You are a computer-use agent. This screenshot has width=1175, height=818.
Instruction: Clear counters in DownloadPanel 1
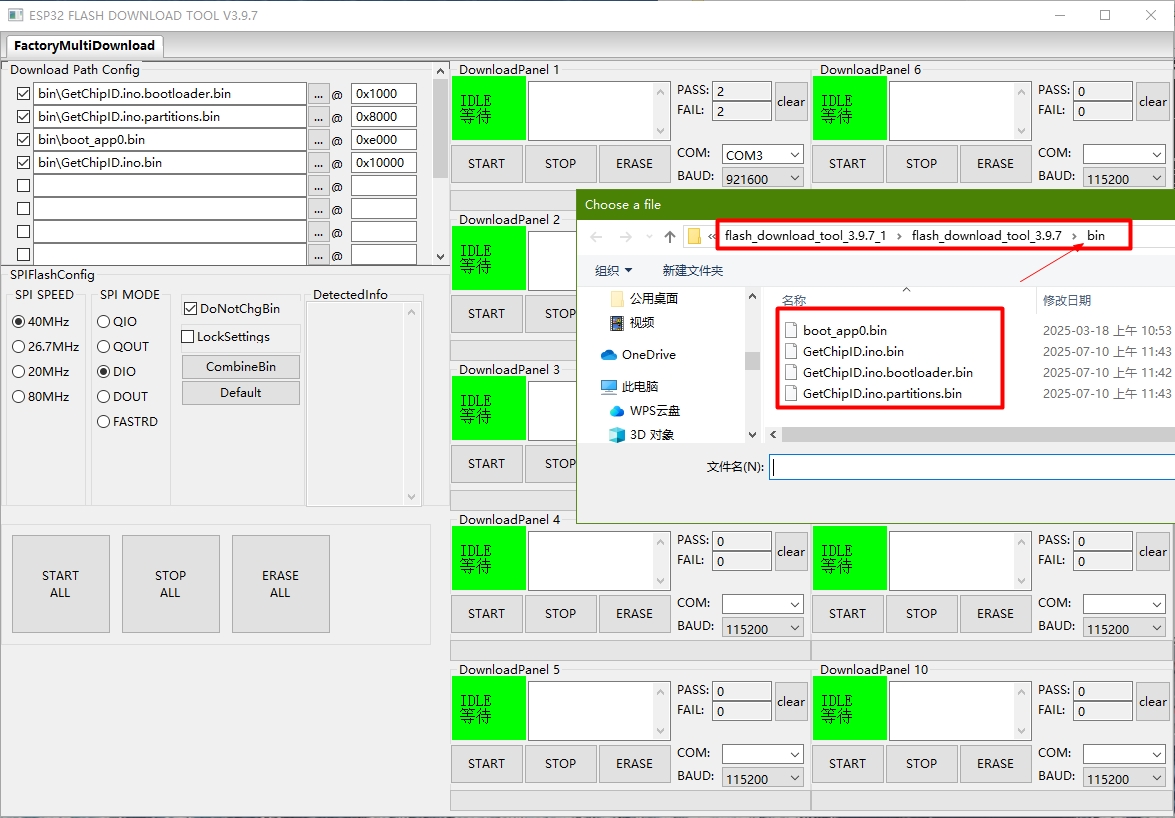pyautogui.click(x=791, y=102)
